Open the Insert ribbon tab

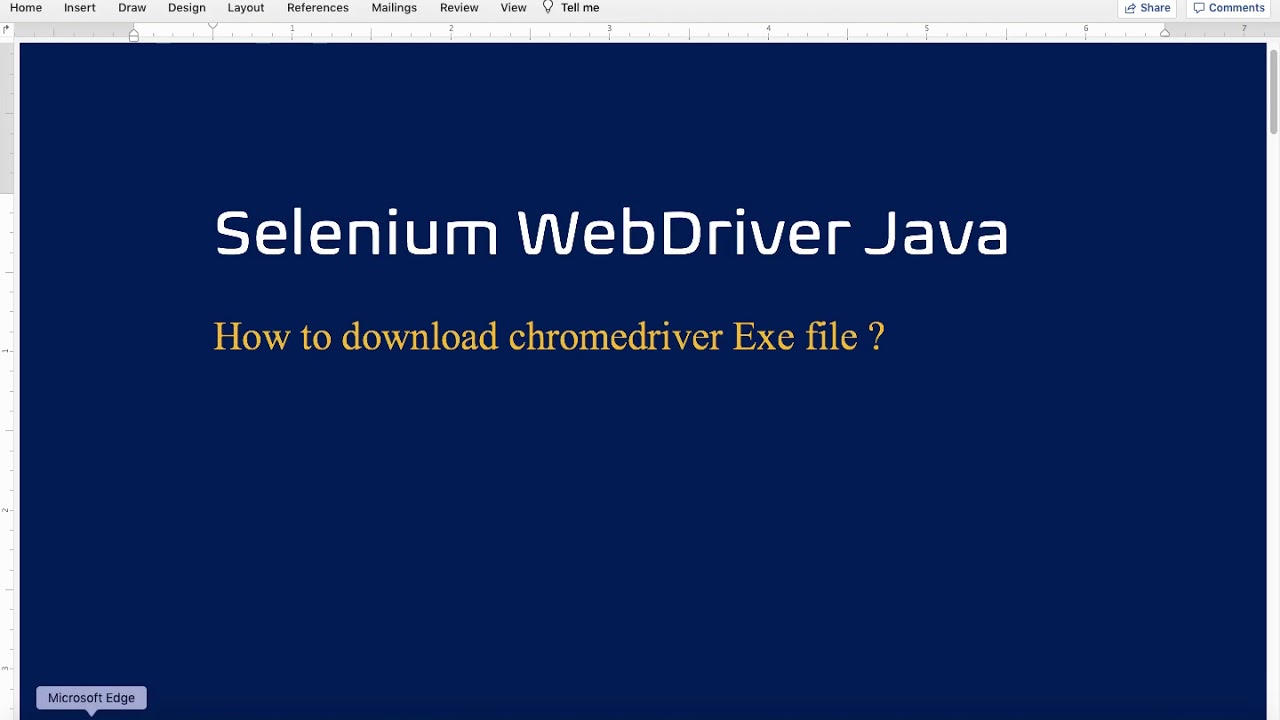[80, 7]
